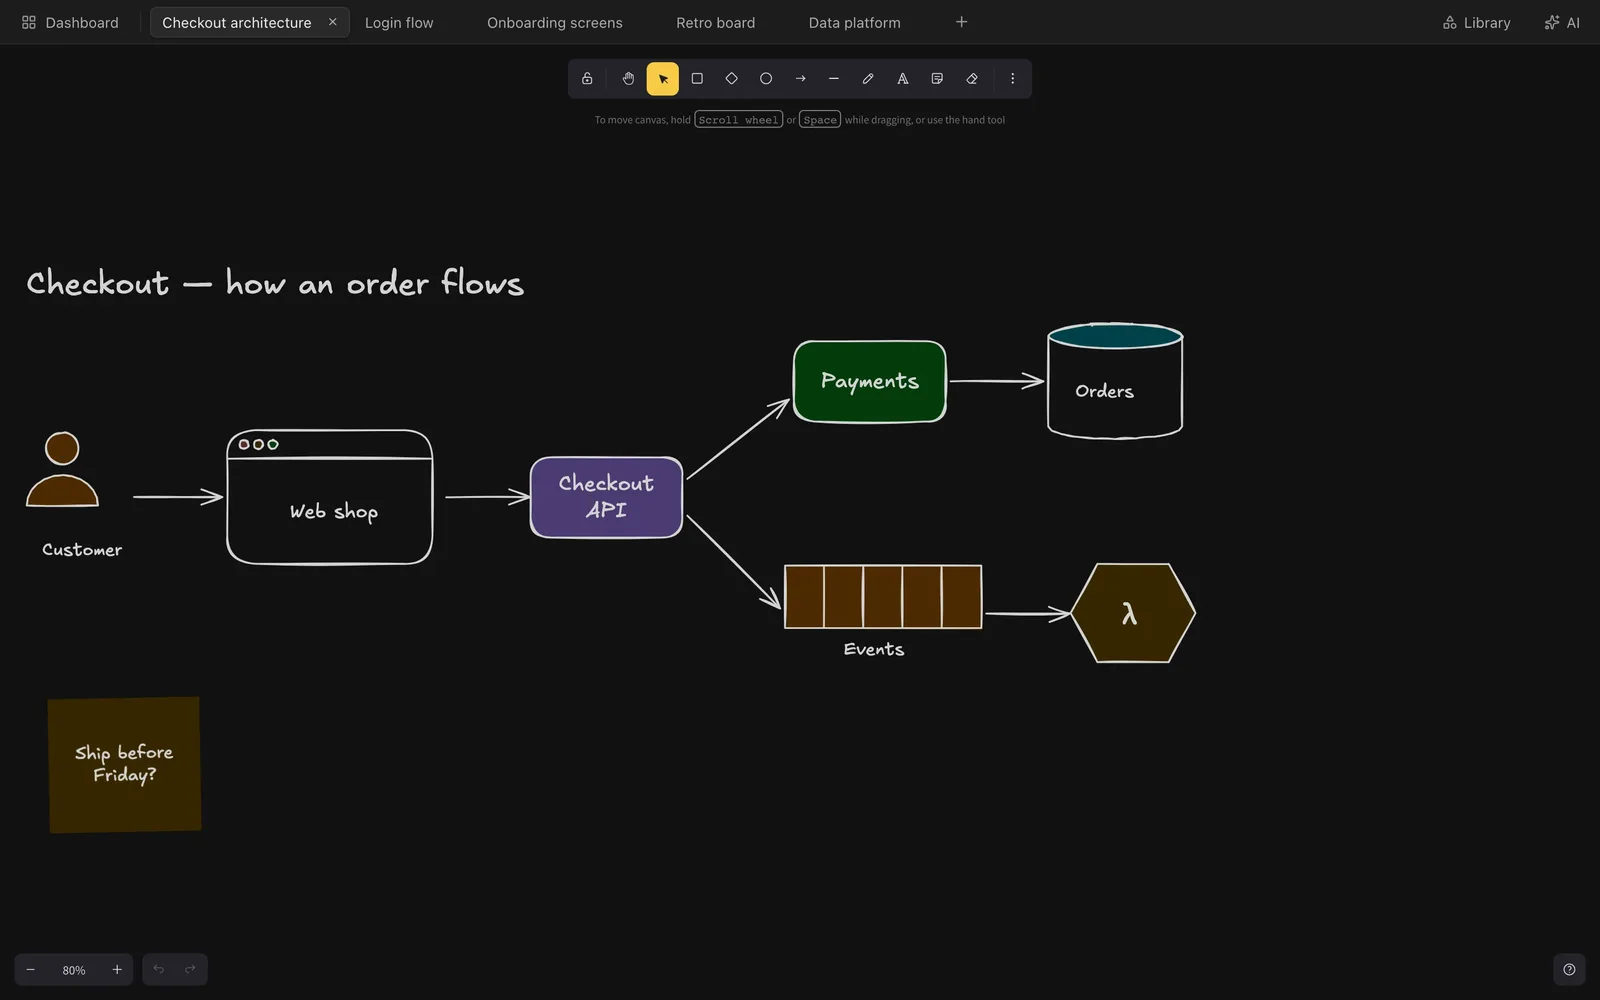Select the brown Events queue shape

[x=883, y=597]
